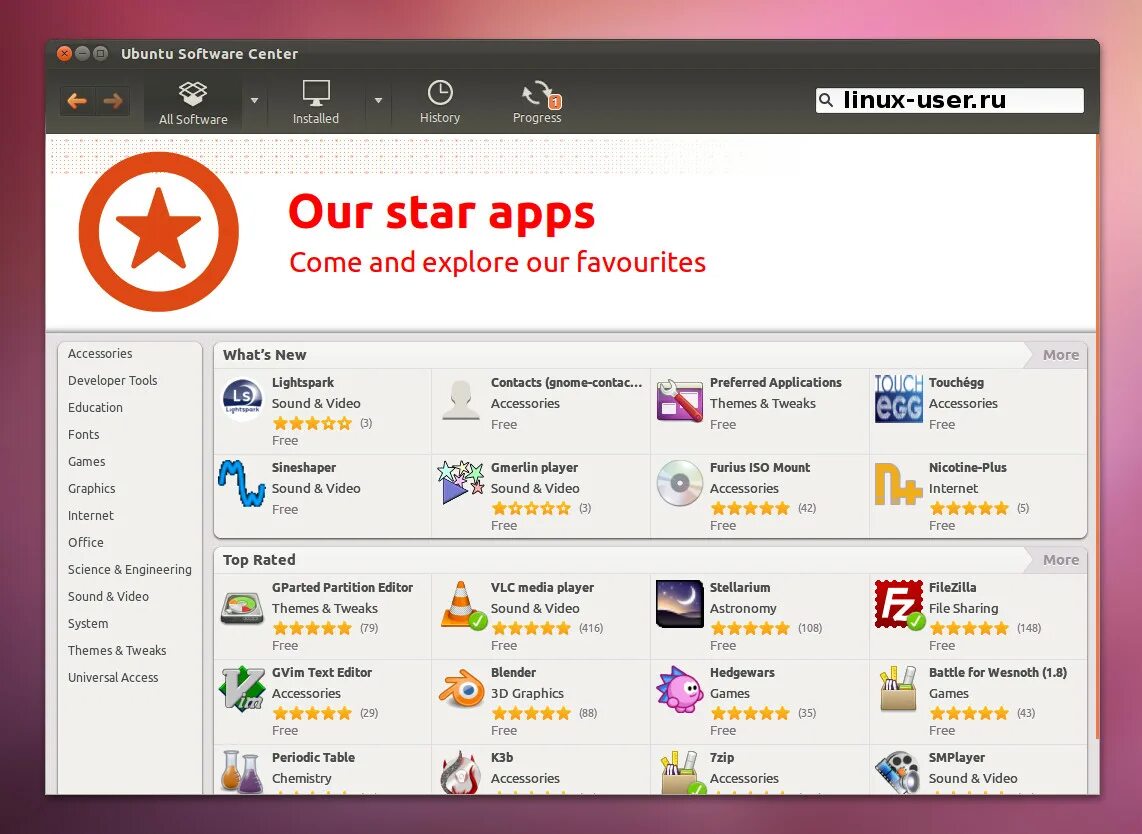Expand the Installed dropdown arrow
Screen dimensions: 1142x834
378,101
